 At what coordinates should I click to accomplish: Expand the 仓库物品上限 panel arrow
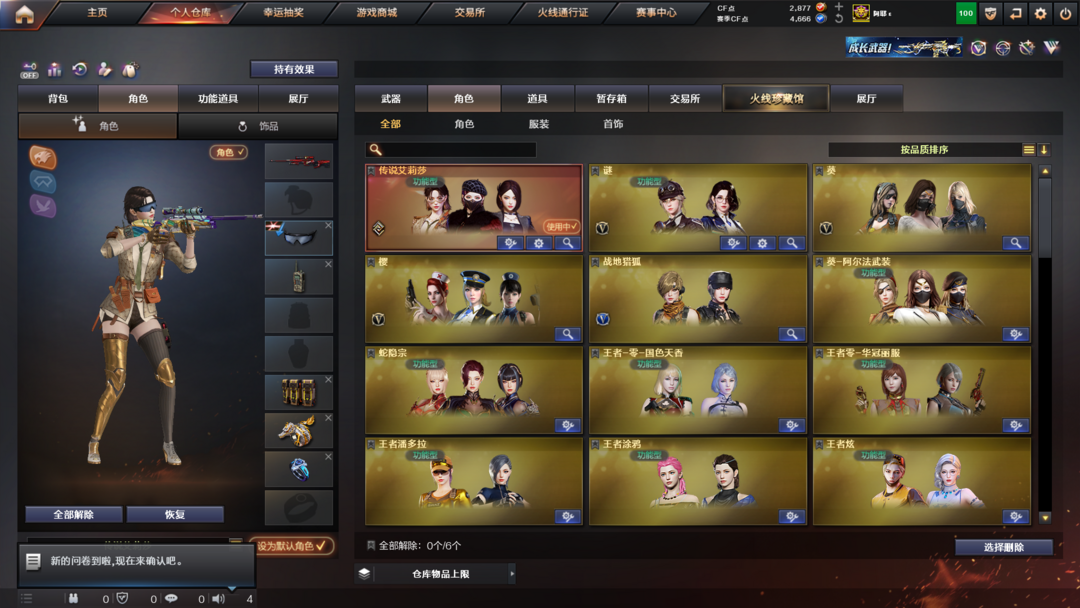(x=512, y=574)
